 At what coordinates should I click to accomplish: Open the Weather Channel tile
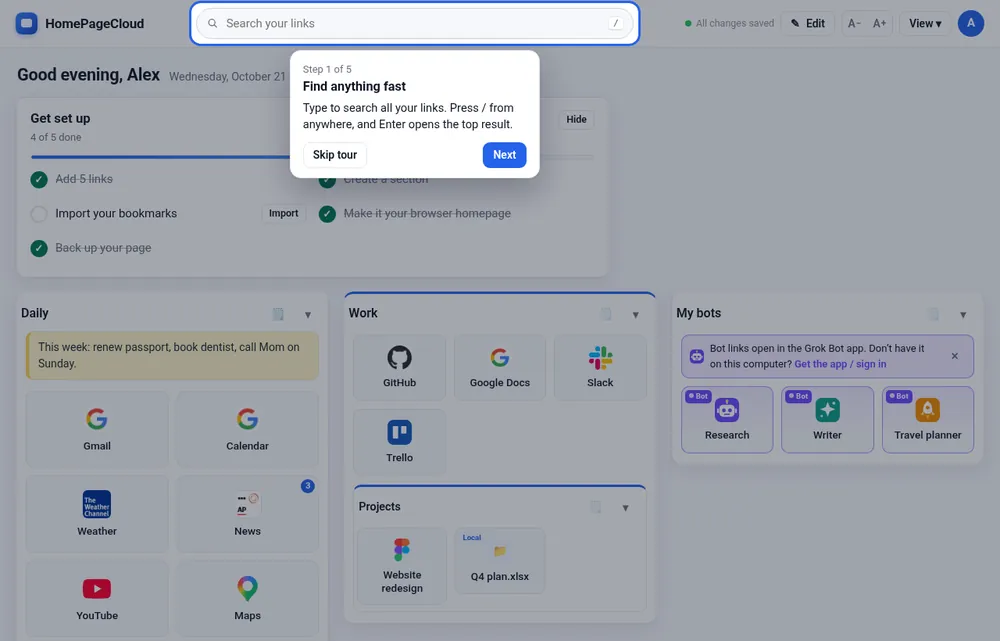[x=97, y=513]
